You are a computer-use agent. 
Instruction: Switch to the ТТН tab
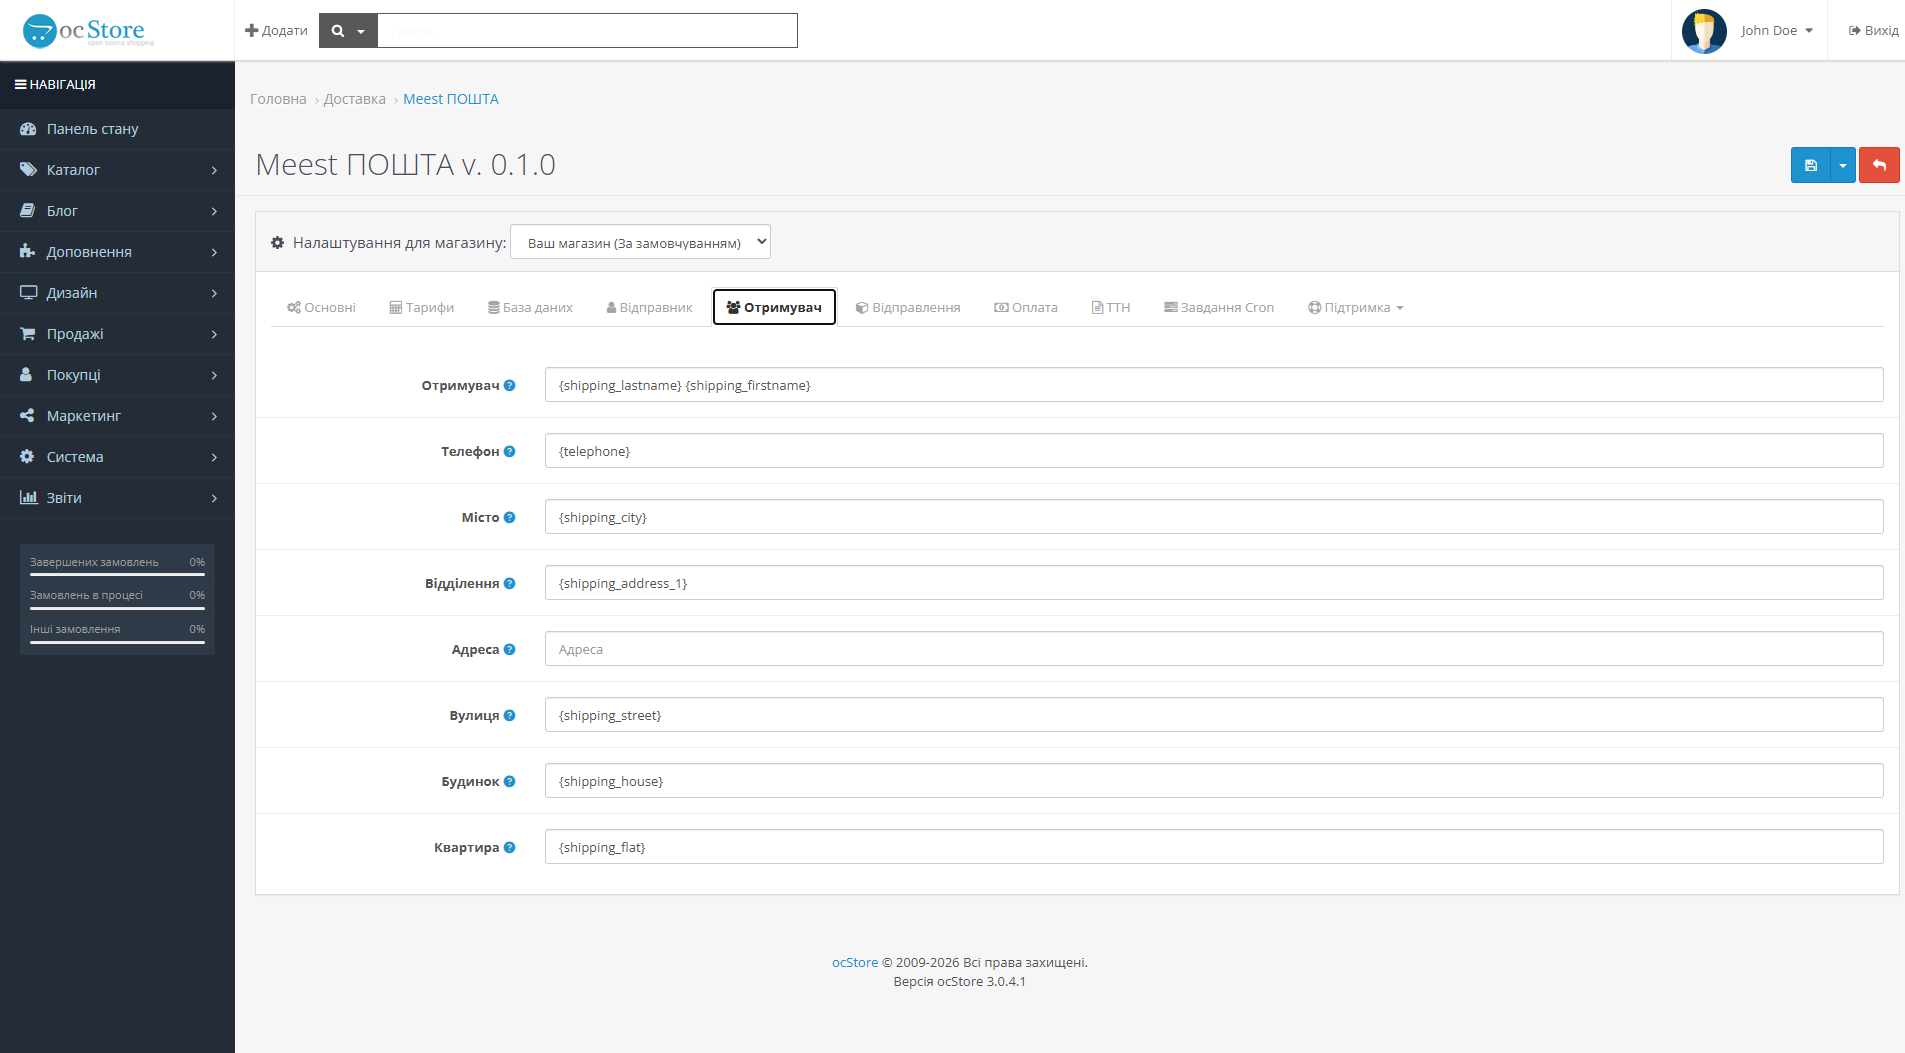tap(1111, 308)
